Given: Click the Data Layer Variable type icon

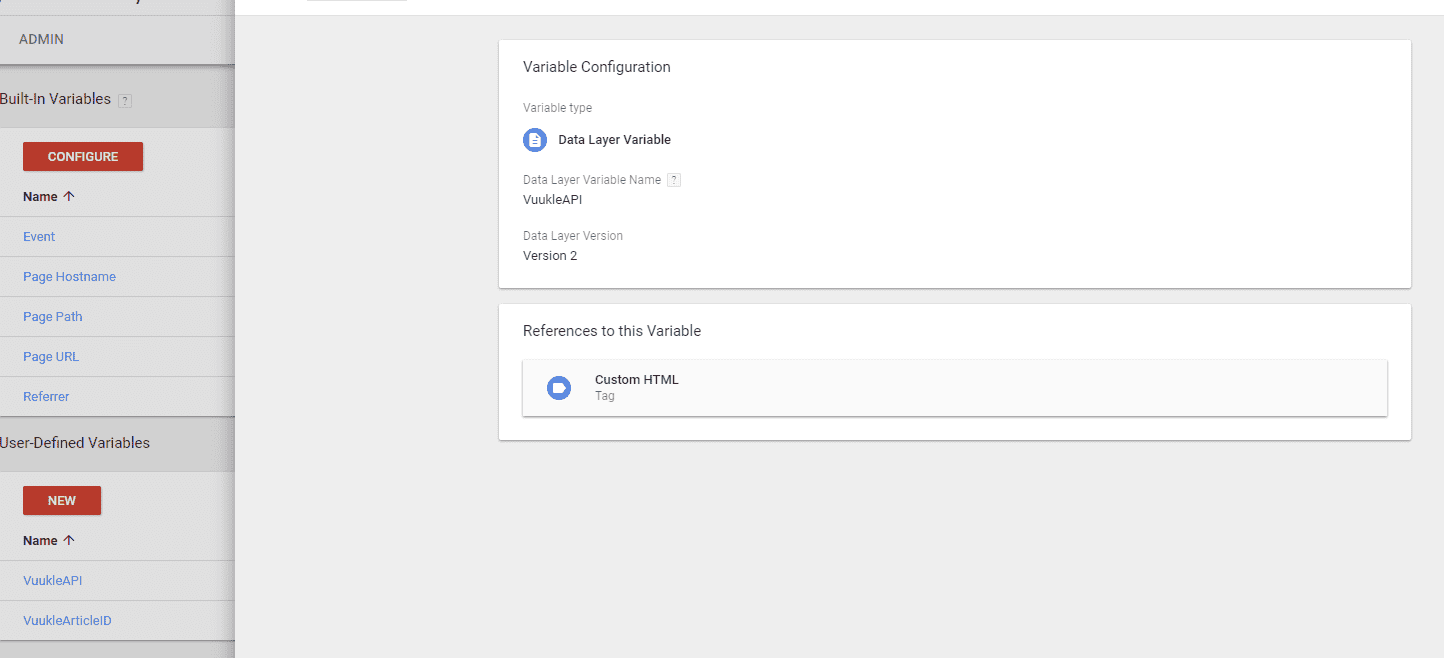Looking at the screenshot, I should [x=535, y=140].
